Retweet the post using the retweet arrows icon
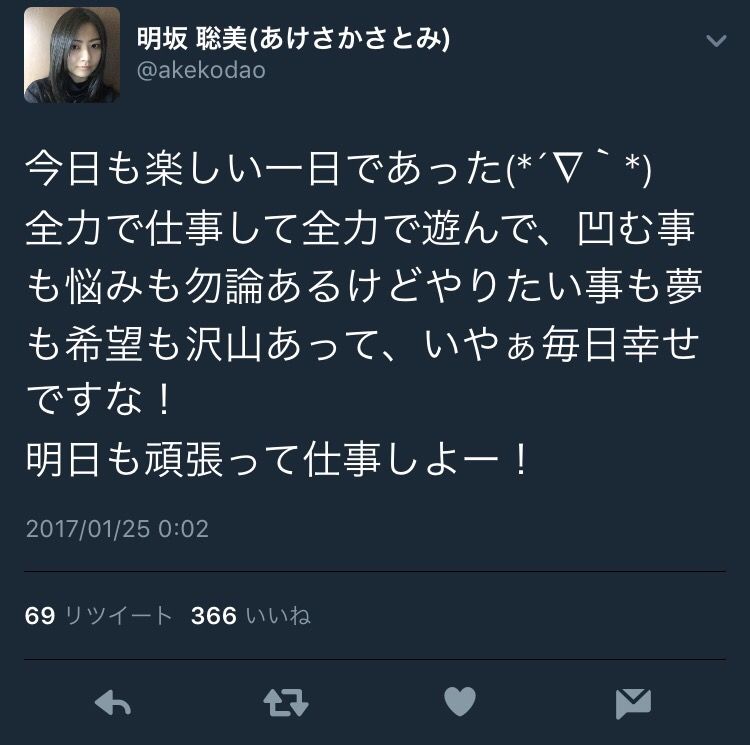The image size is (750, 745). pos(286,703)
